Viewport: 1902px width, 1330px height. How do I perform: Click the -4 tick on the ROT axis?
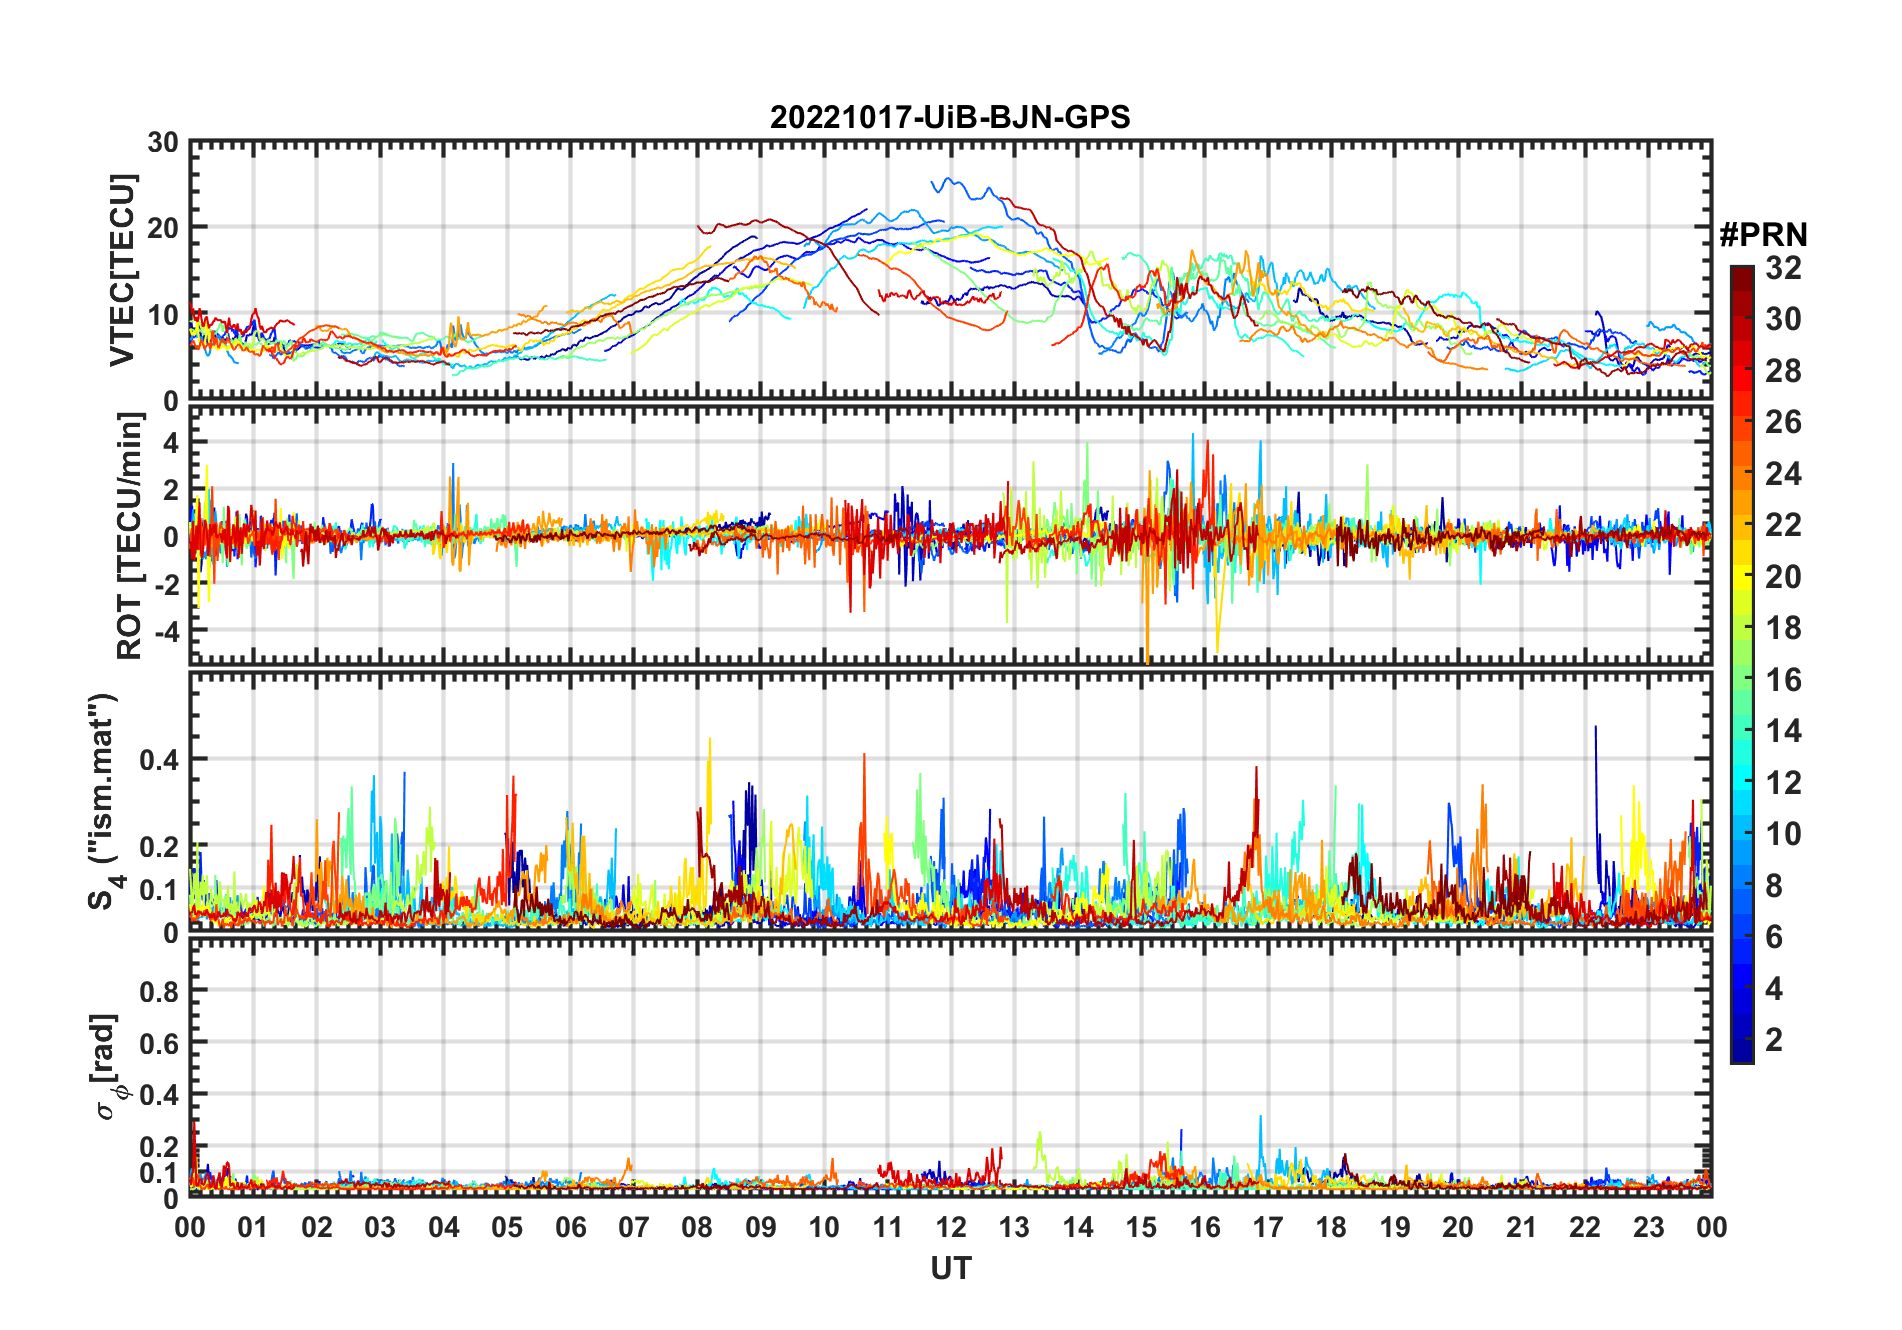coord(166,632)
